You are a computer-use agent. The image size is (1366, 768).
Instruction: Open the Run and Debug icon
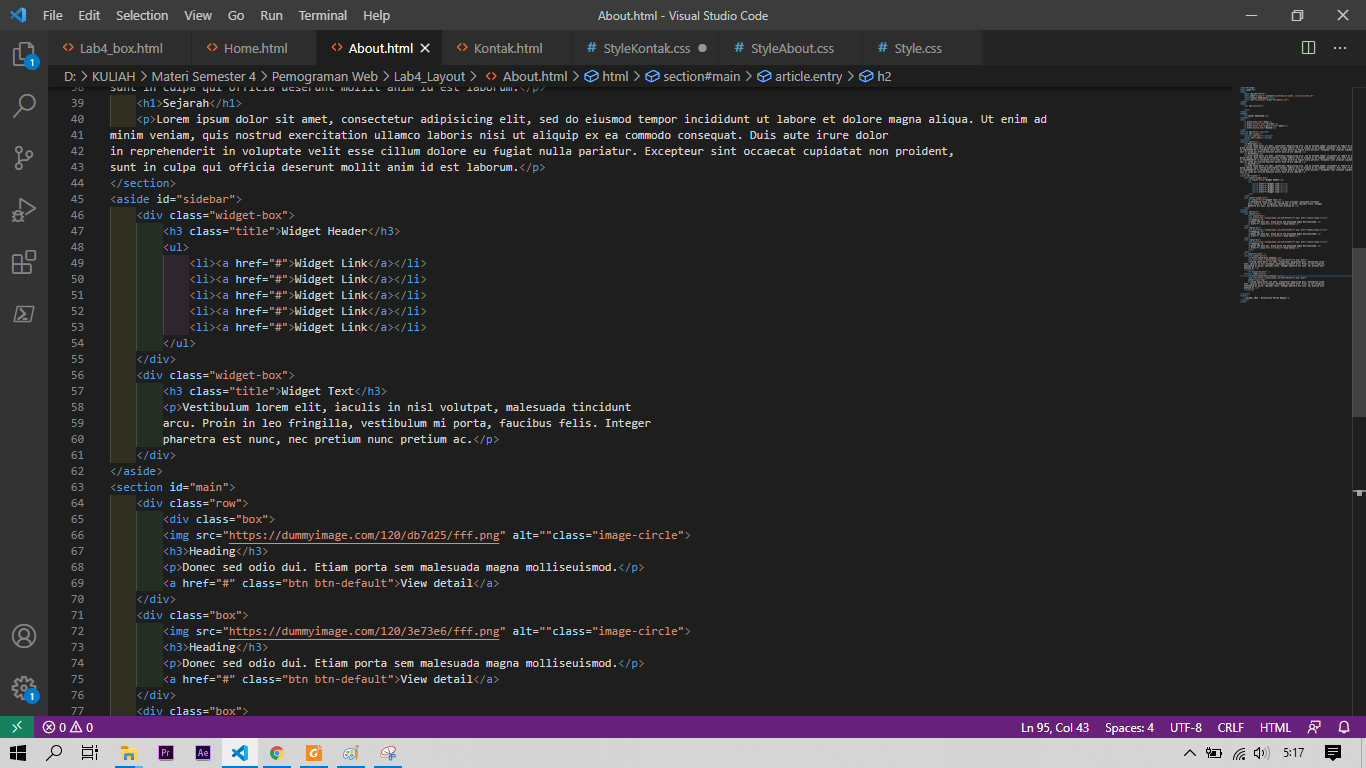point(24,210)
